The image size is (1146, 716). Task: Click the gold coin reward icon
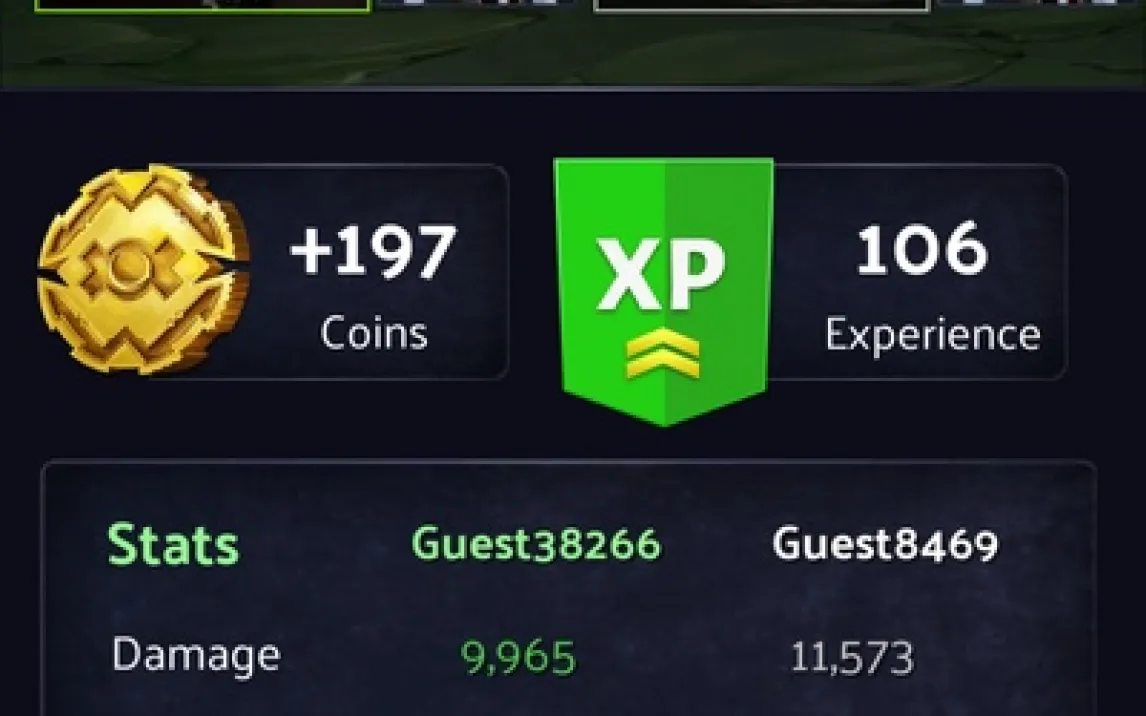143,269
